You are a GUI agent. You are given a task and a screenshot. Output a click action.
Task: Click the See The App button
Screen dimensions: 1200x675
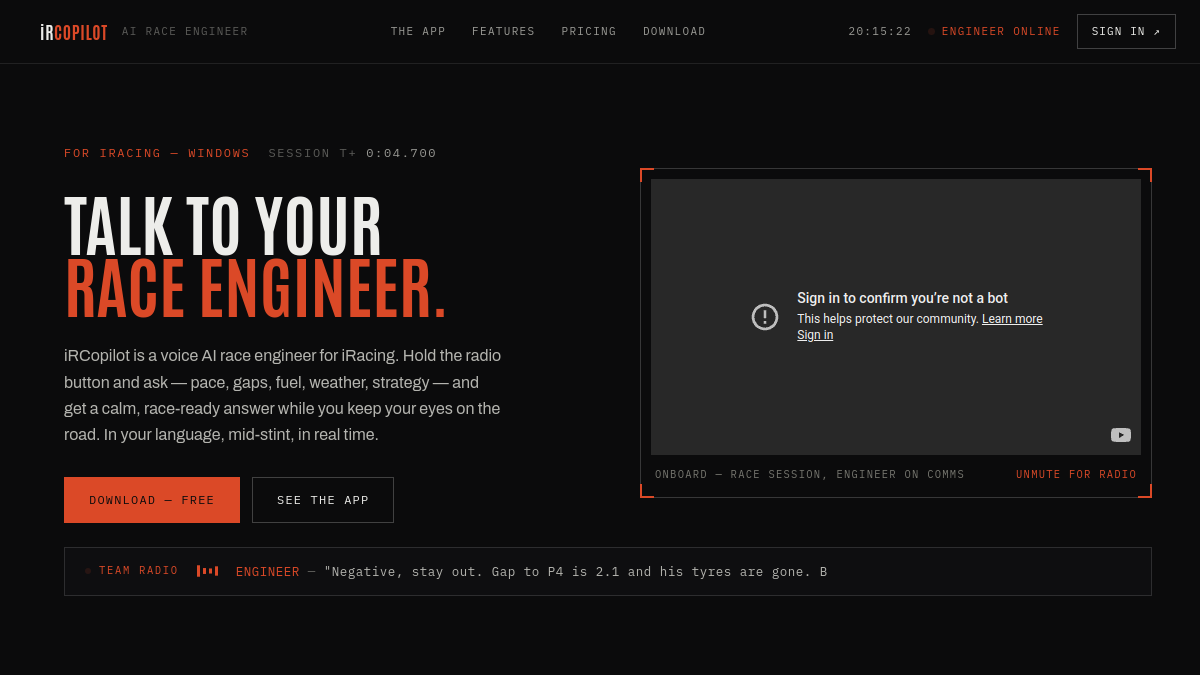point(323,500)
